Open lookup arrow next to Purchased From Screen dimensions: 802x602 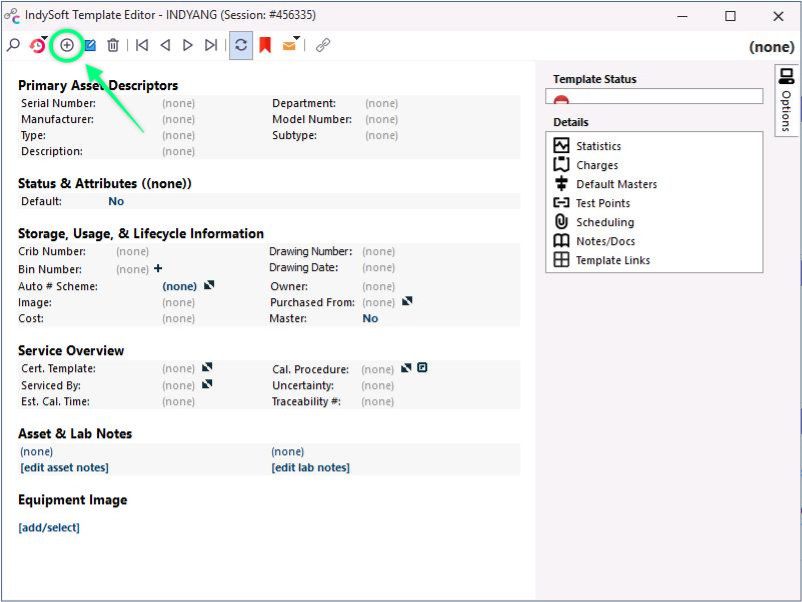click(x=407, y=301)
